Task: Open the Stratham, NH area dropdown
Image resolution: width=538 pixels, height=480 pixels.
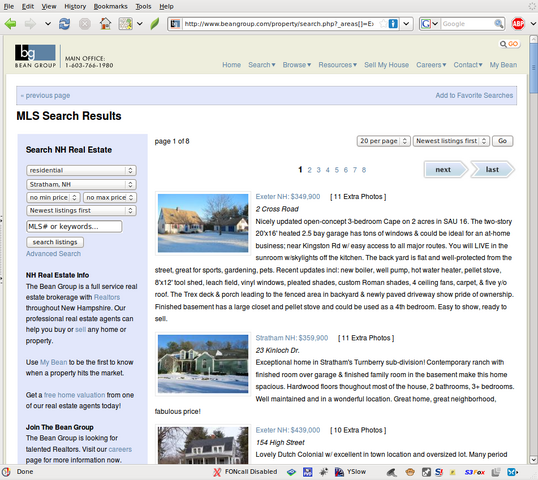Action: click(x=81, y=185)
